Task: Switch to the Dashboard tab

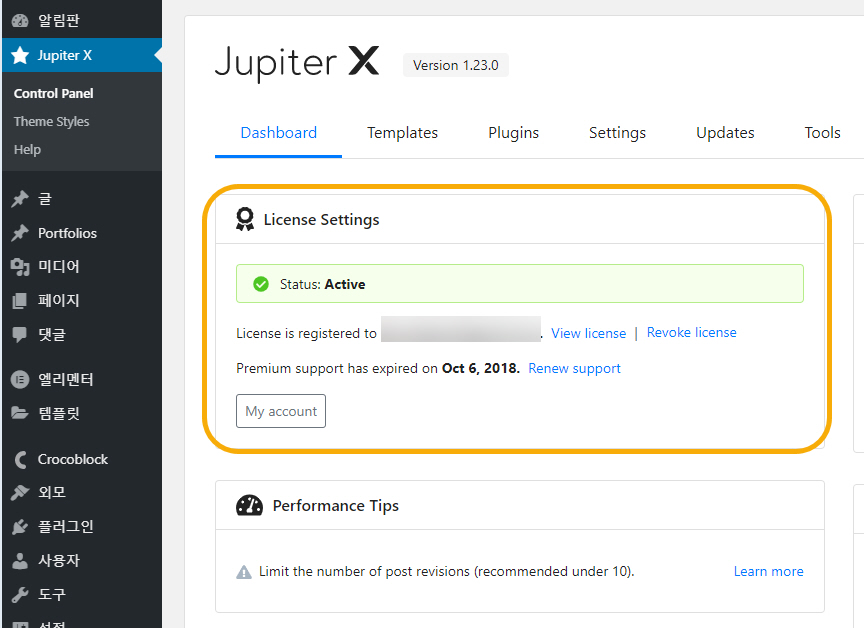Action: [x=278, y=133]
